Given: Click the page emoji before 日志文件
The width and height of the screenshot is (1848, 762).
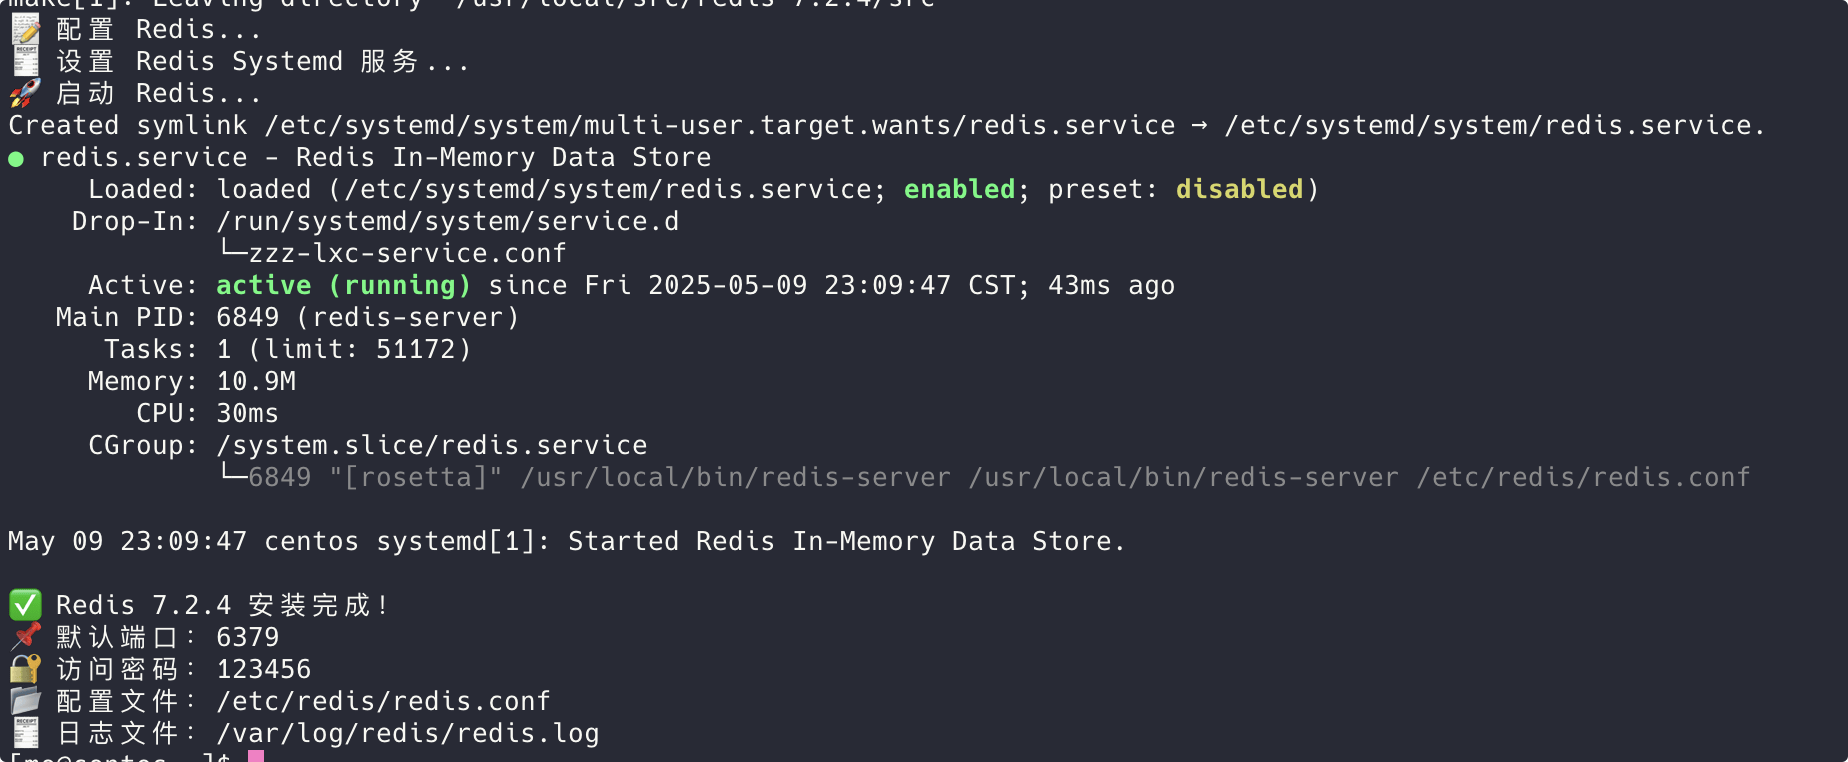Looking at the screenshot, I should [x=25, y=733].
